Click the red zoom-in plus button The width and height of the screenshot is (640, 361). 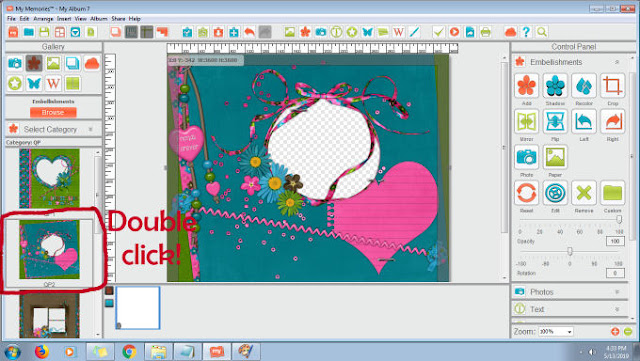[x=615, y=332]
